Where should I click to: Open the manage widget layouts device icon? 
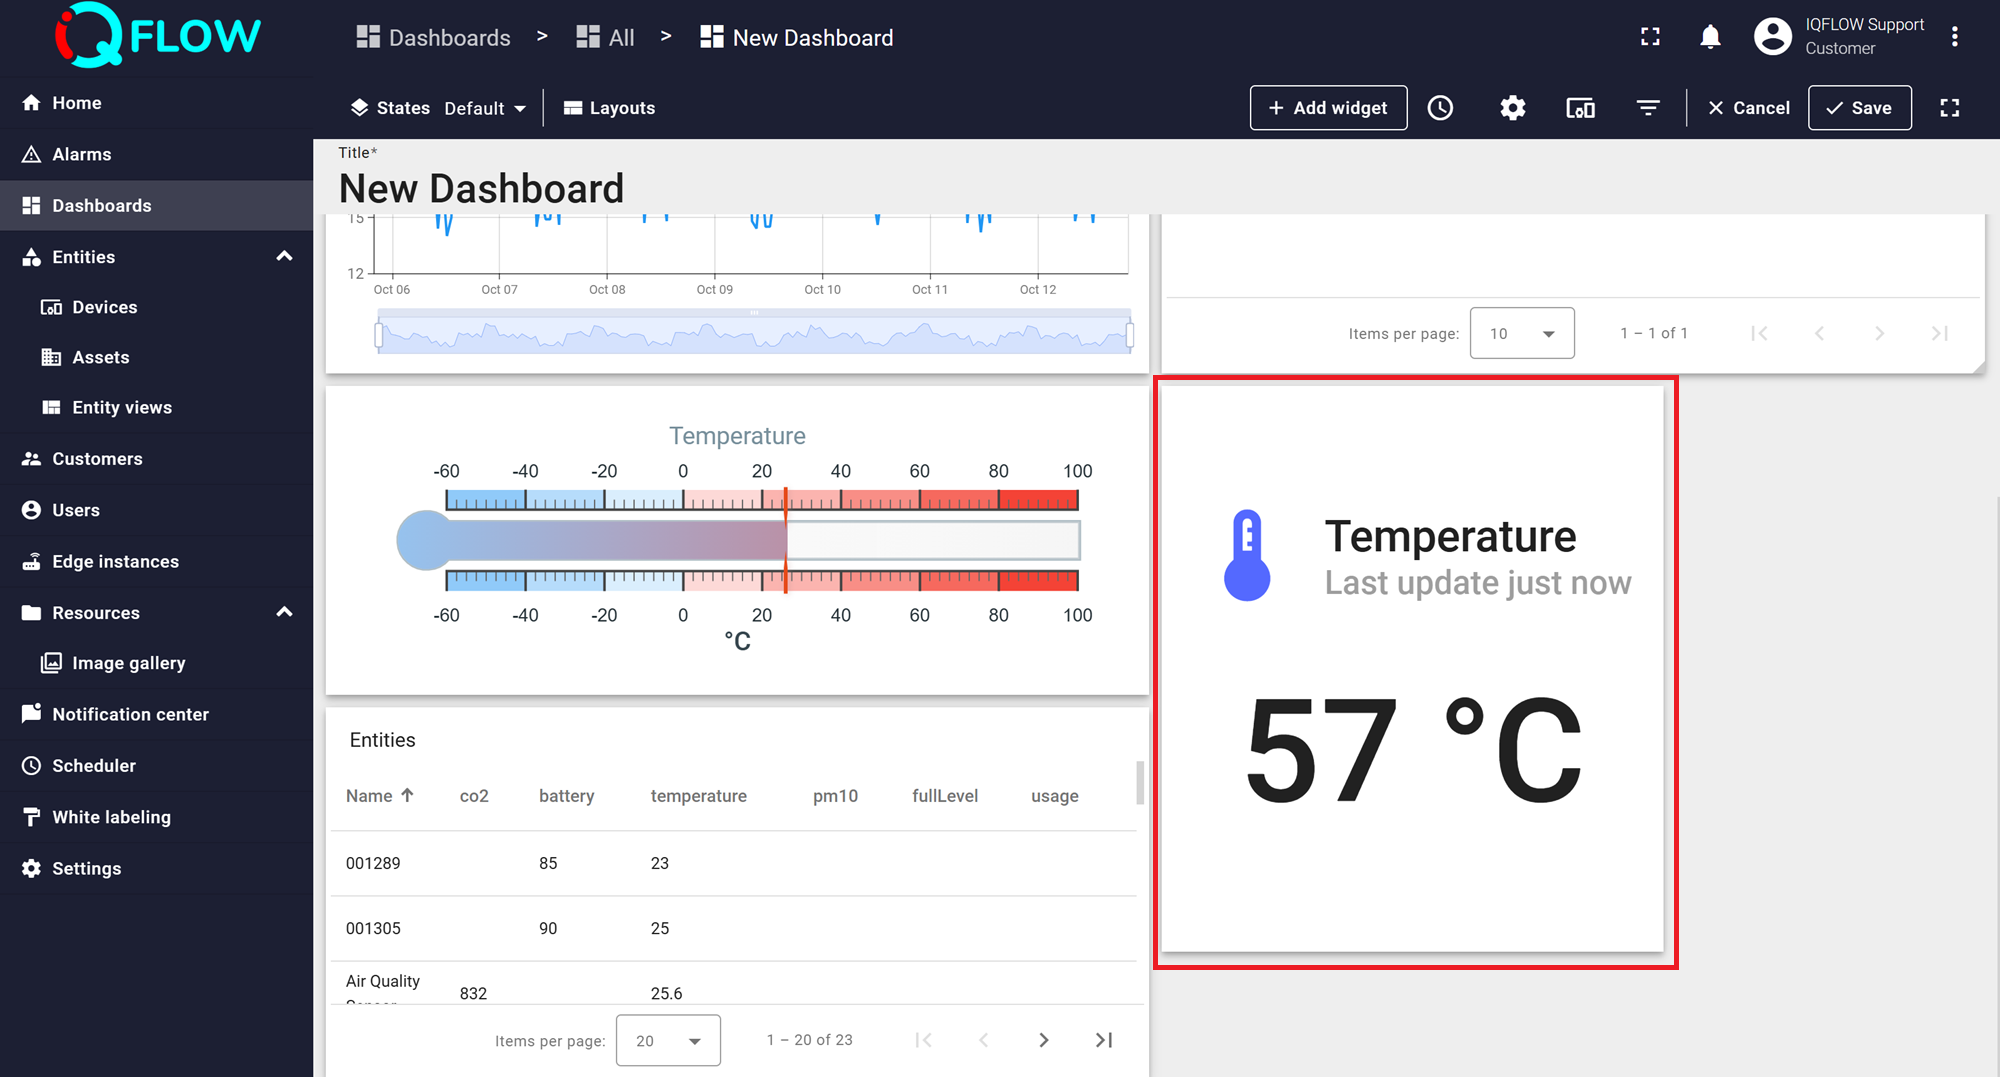coord(1580,107)
